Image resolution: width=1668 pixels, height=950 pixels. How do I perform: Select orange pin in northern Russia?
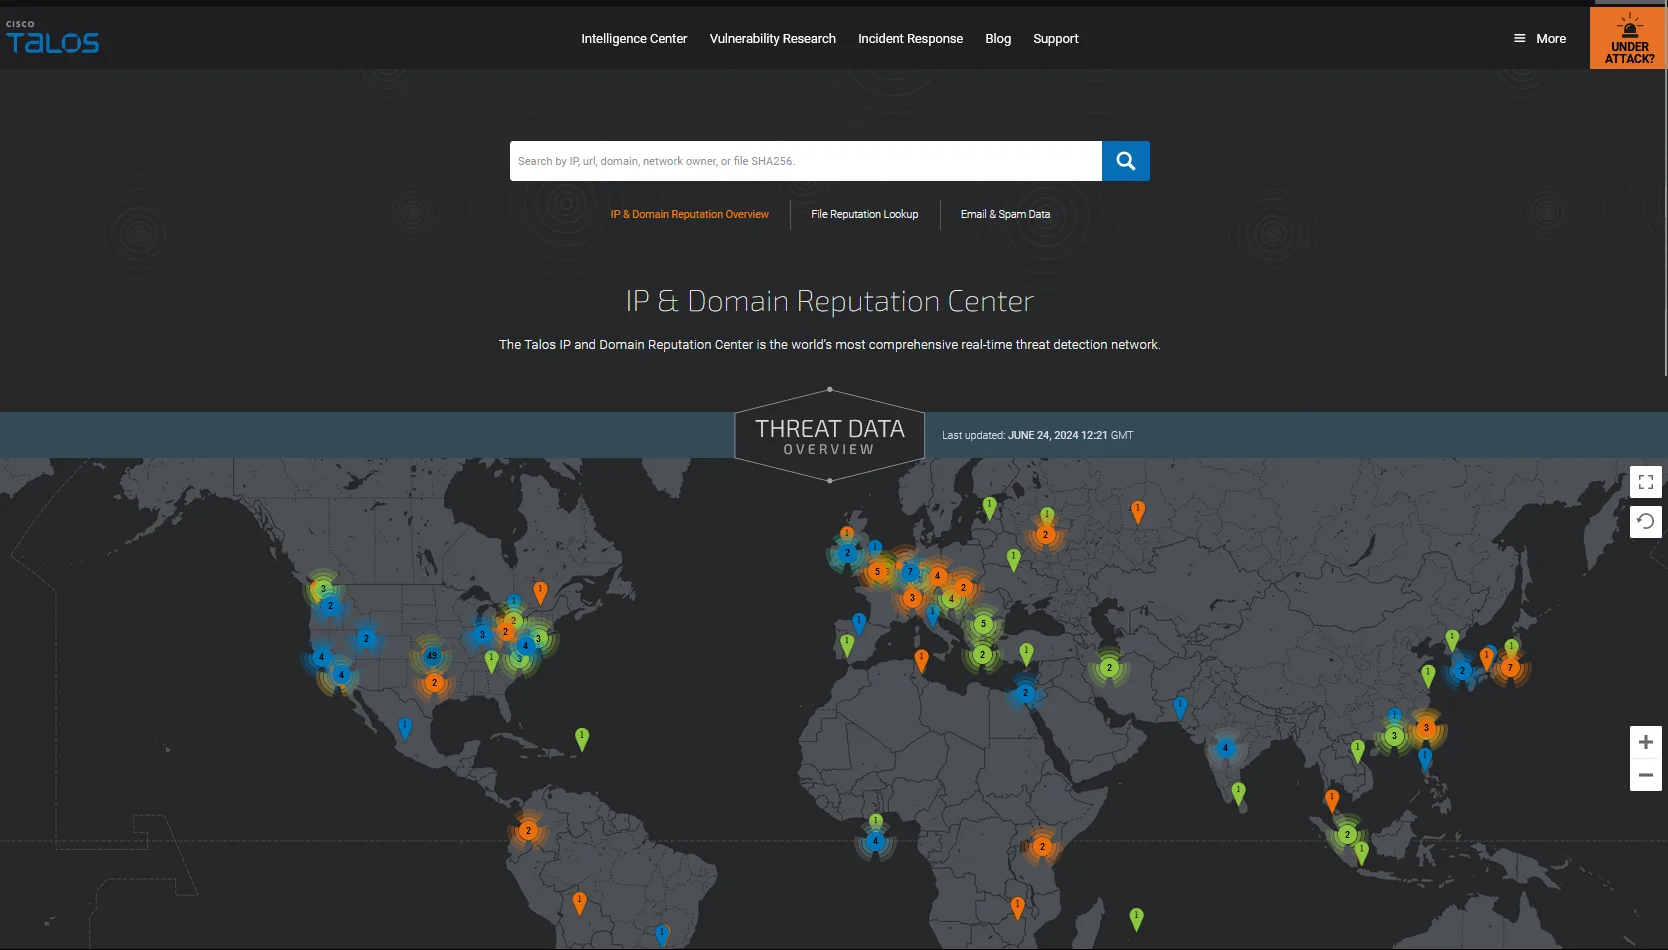point(1137,512)
